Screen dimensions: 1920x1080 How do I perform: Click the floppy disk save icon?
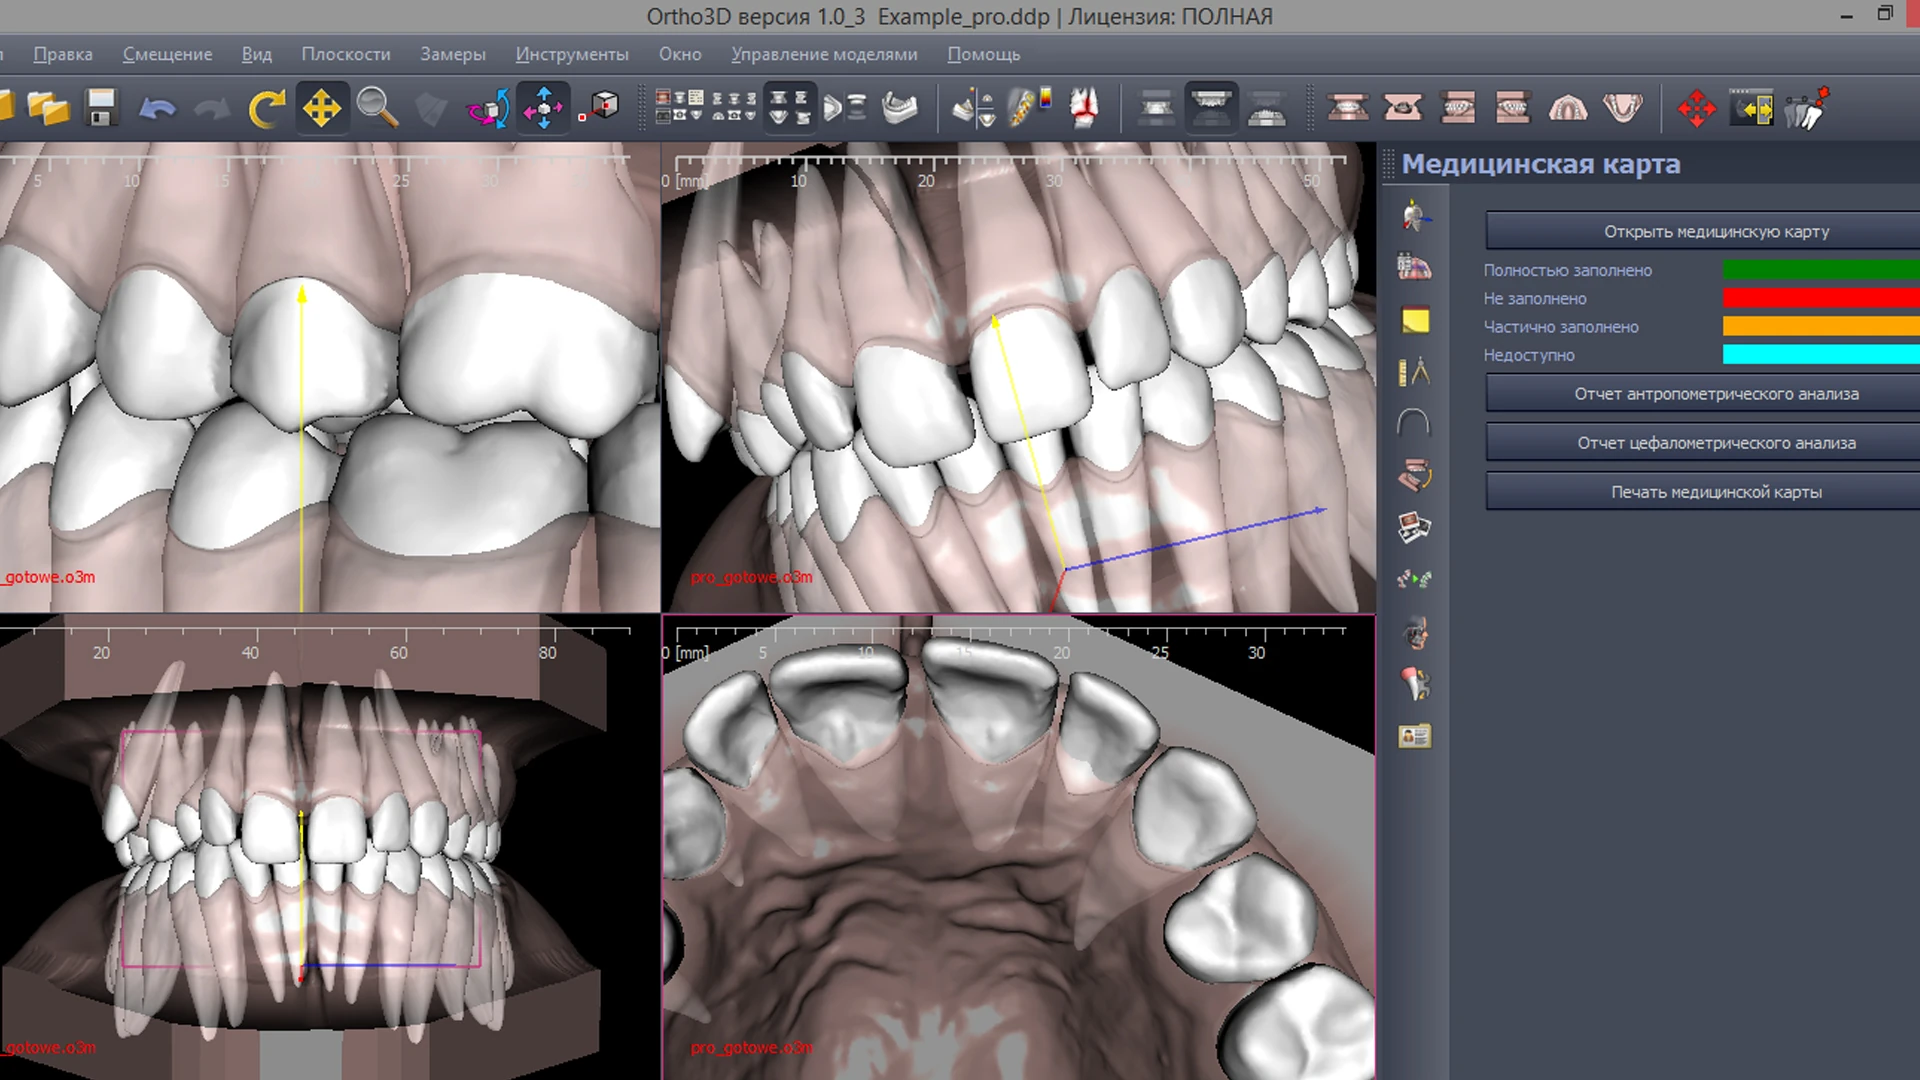click(x=101, y=107)
